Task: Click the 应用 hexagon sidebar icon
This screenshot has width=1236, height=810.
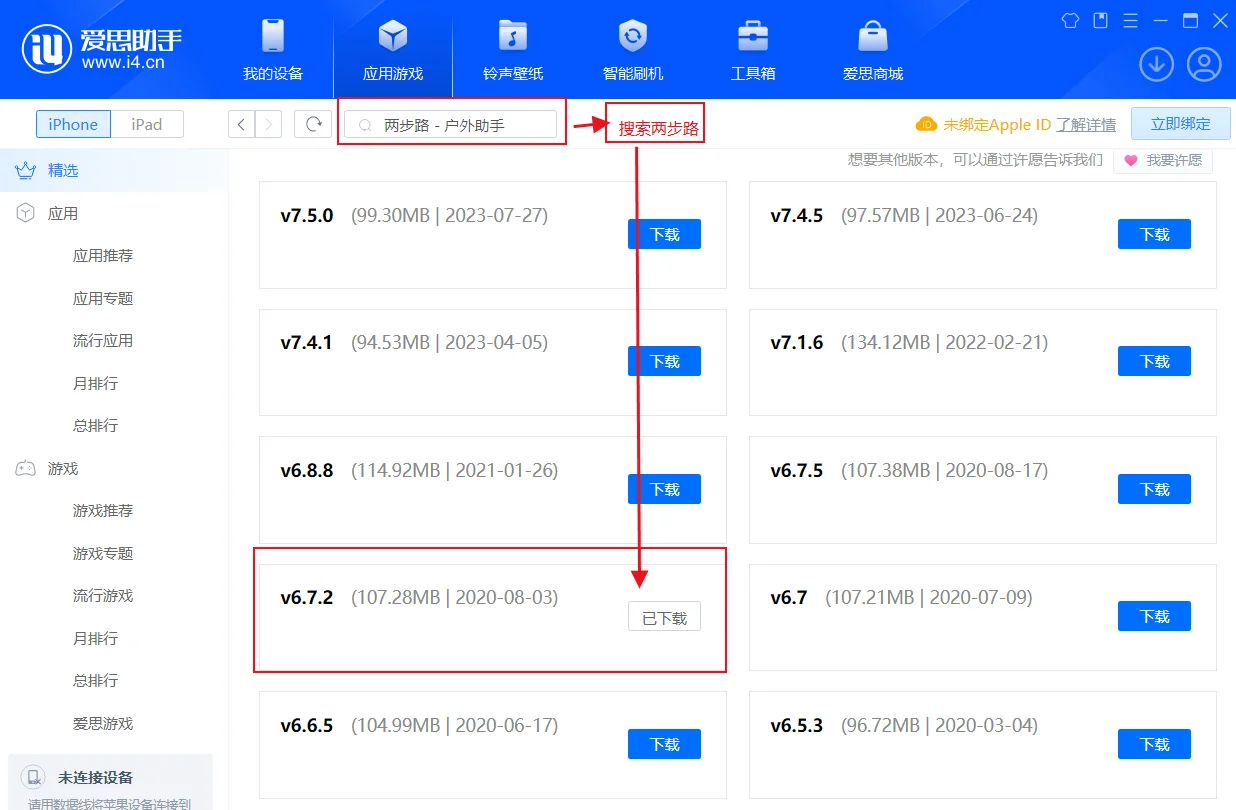Action: coord(25,213)
